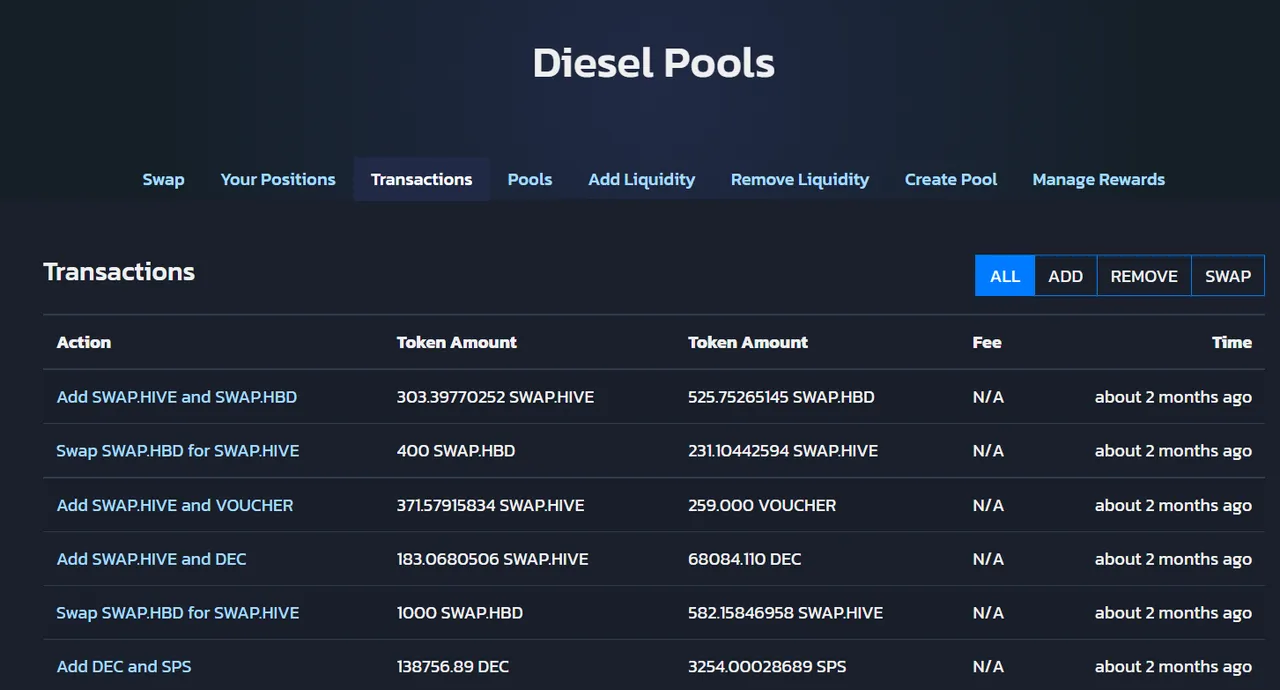Screen dimensions: 1280x690
Task: Switch to the Pools tab
Action: click(530, 179)
